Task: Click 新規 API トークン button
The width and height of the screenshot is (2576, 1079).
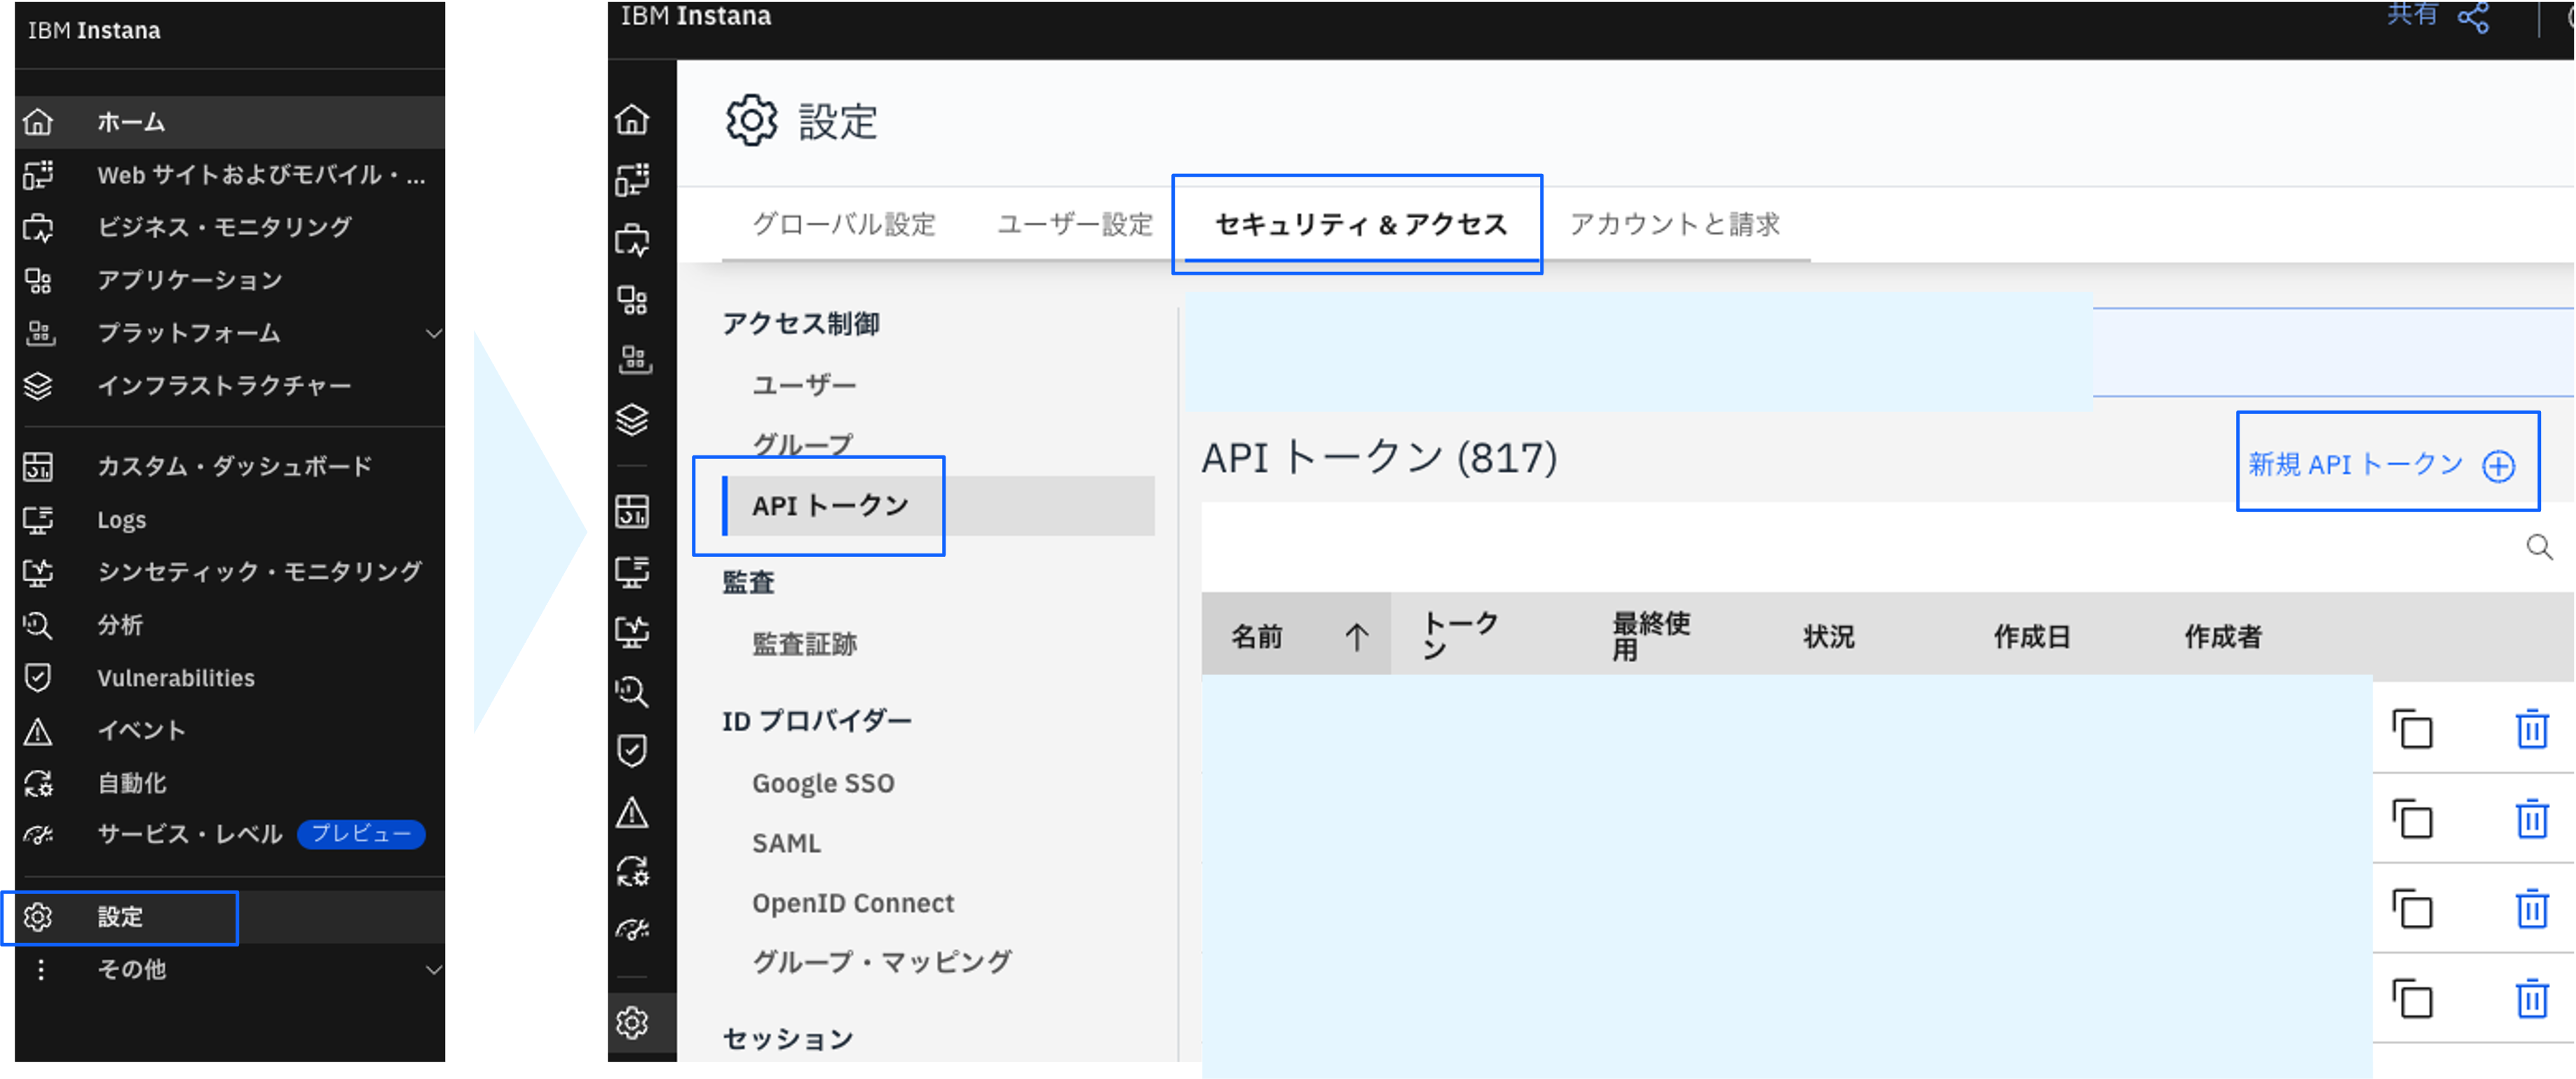Action: click(x=2382, y=465)
